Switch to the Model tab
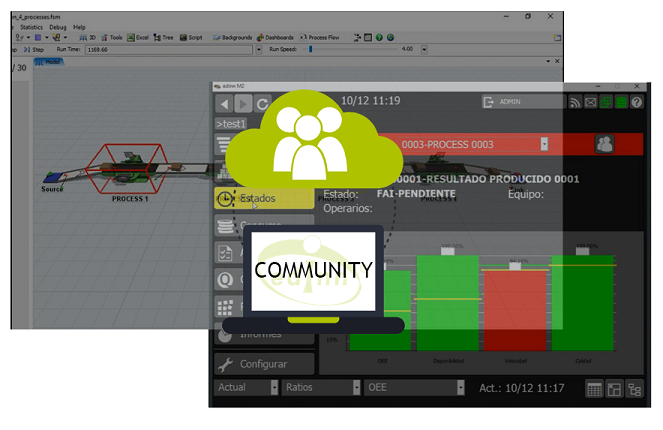Image resolution: width=663 pixels, height=430 pixels. pyautogui.click(x=49, y=62)
